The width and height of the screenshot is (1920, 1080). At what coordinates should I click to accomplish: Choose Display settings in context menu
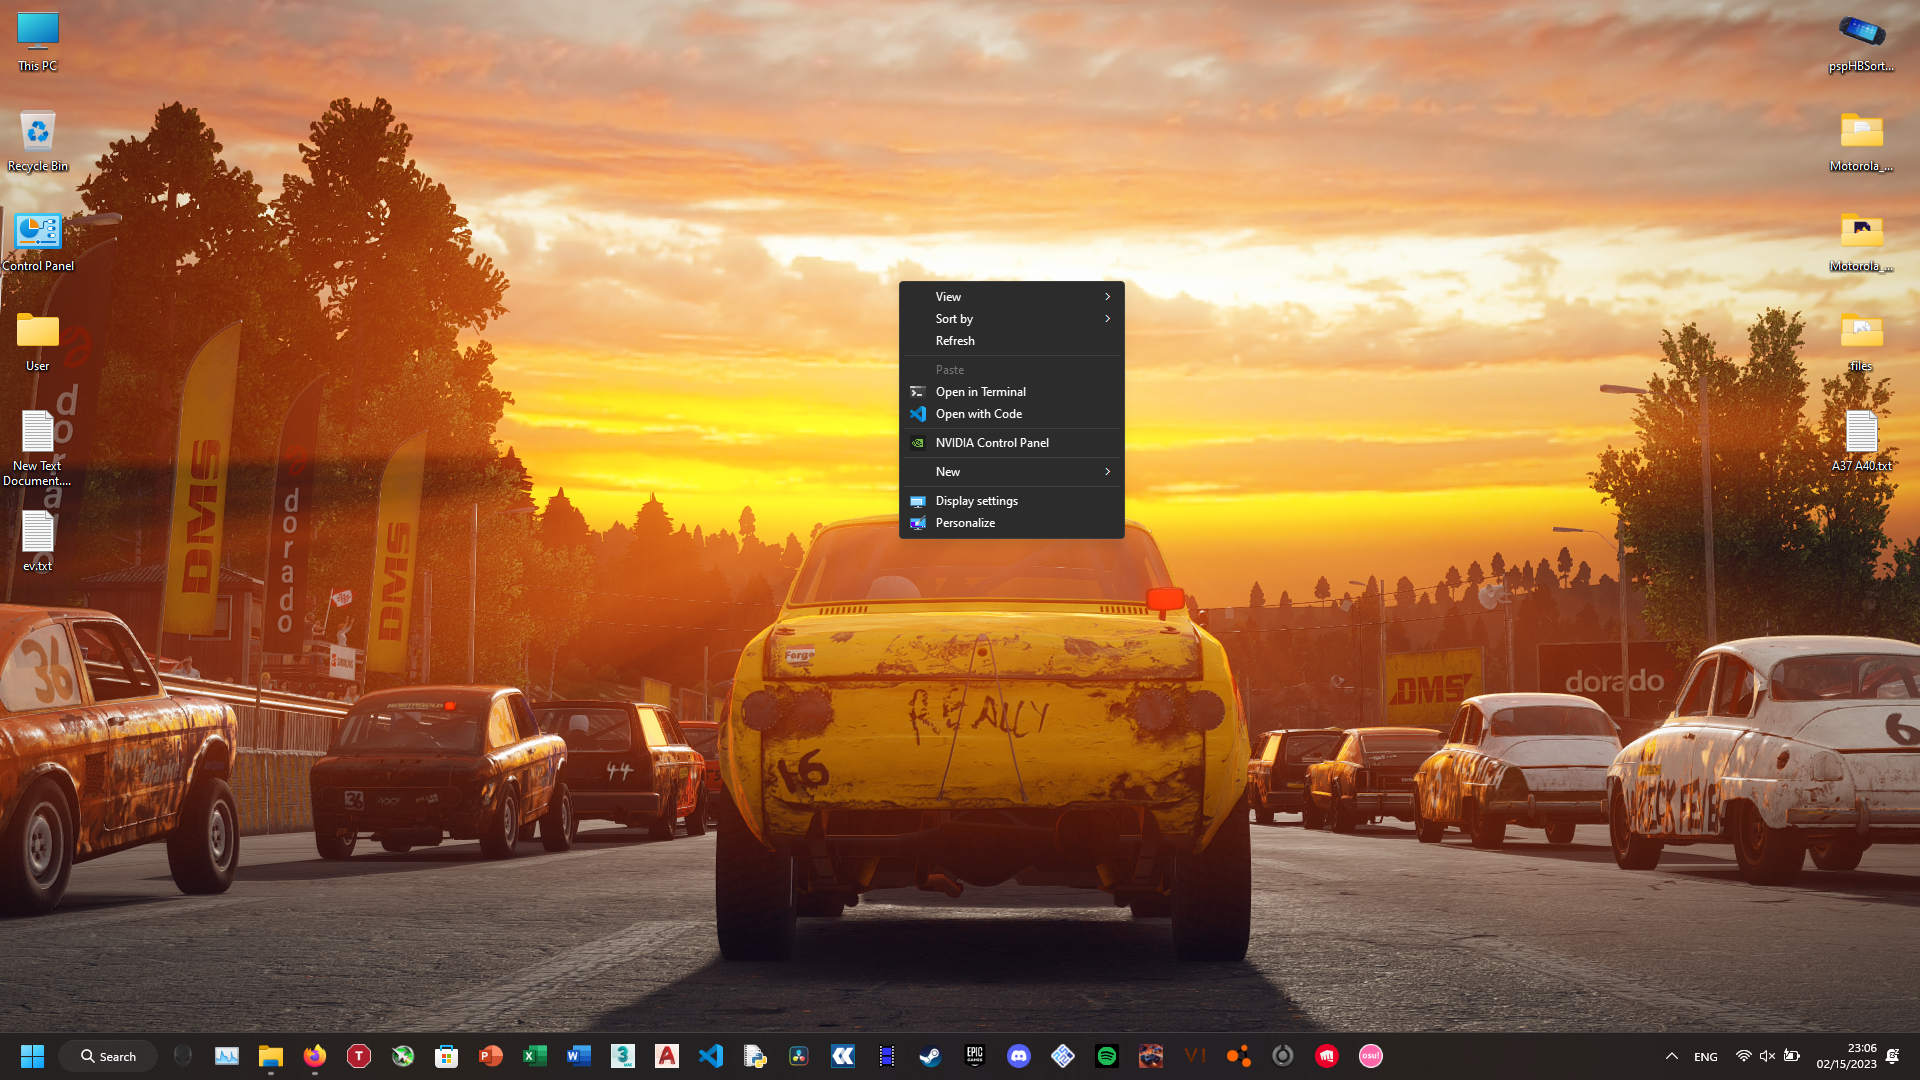pyautogui.click(x=1011, y=501)
